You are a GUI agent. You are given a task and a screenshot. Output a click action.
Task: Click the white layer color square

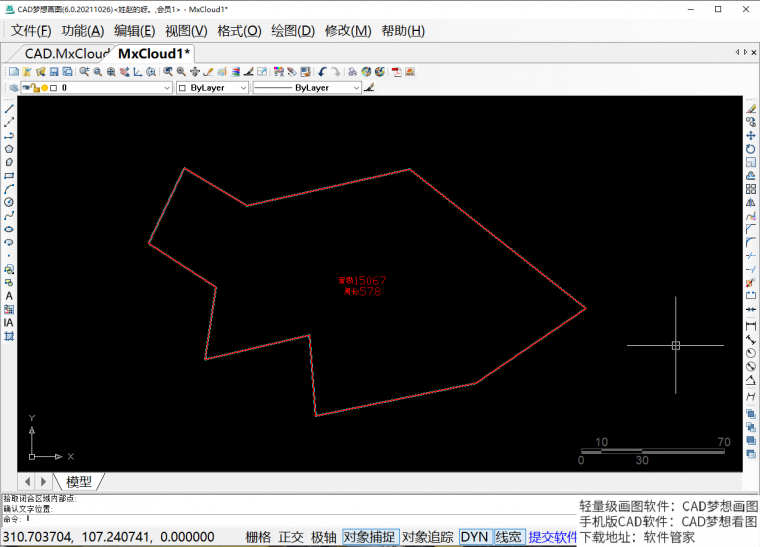tap(54, 88)
